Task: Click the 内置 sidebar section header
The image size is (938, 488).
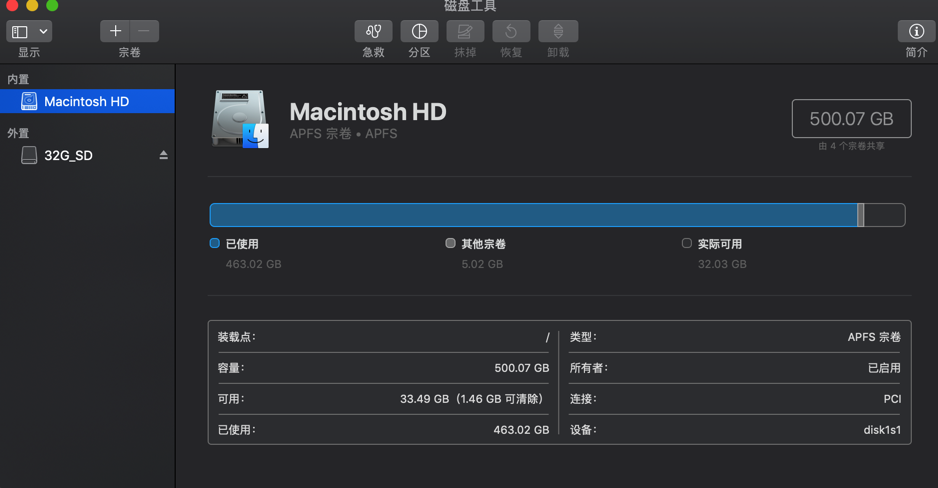Action: tap(18, 79)
